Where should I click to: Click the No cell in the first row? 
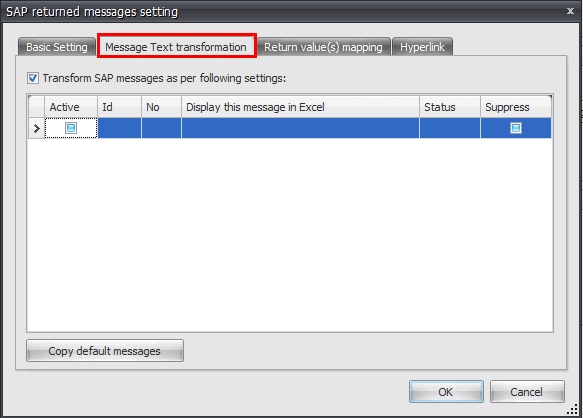pos(161,128)
